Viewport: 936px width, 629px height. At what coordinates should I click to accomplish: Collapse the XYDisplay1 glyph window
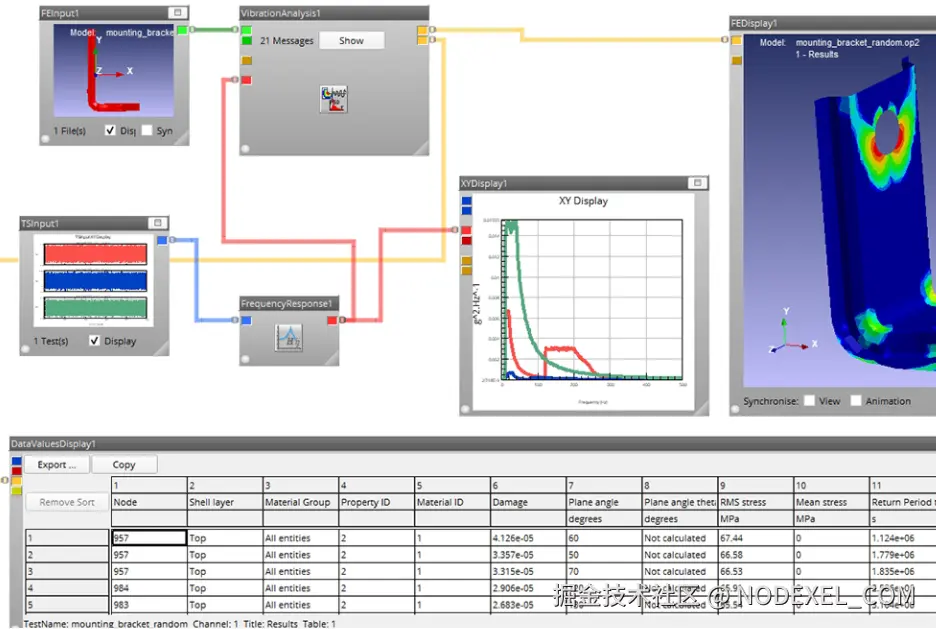click(x=697, y=183)
